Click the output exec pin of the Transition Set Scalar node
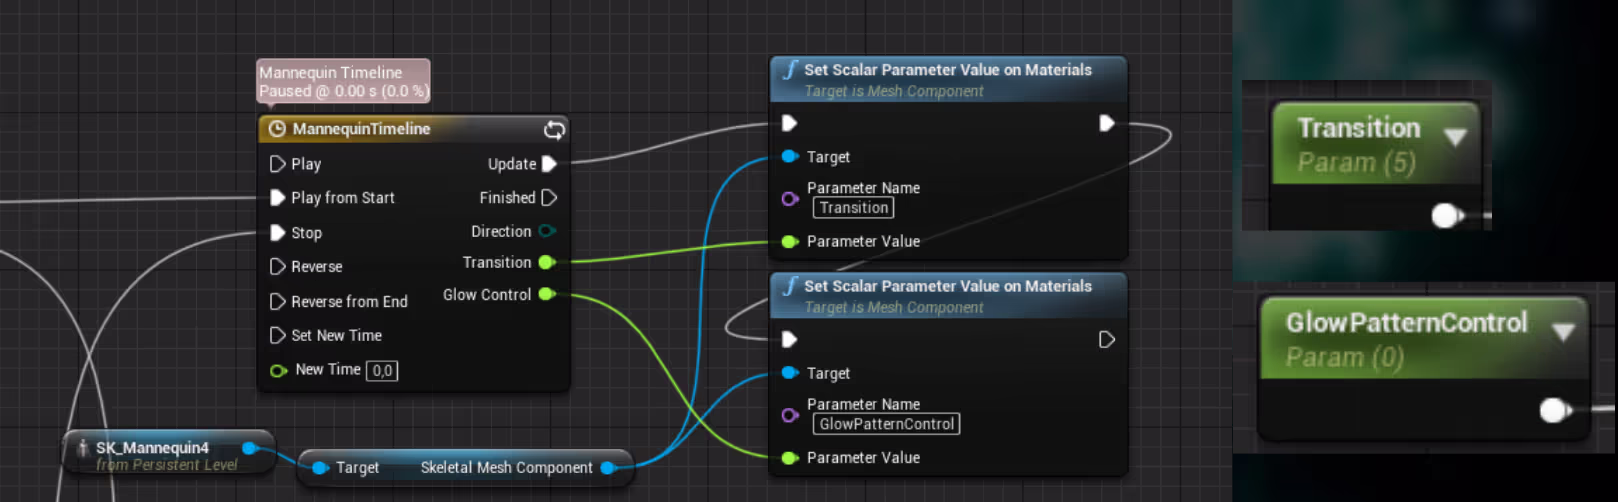1618x502 pixels. click(x=1107, y=123)
